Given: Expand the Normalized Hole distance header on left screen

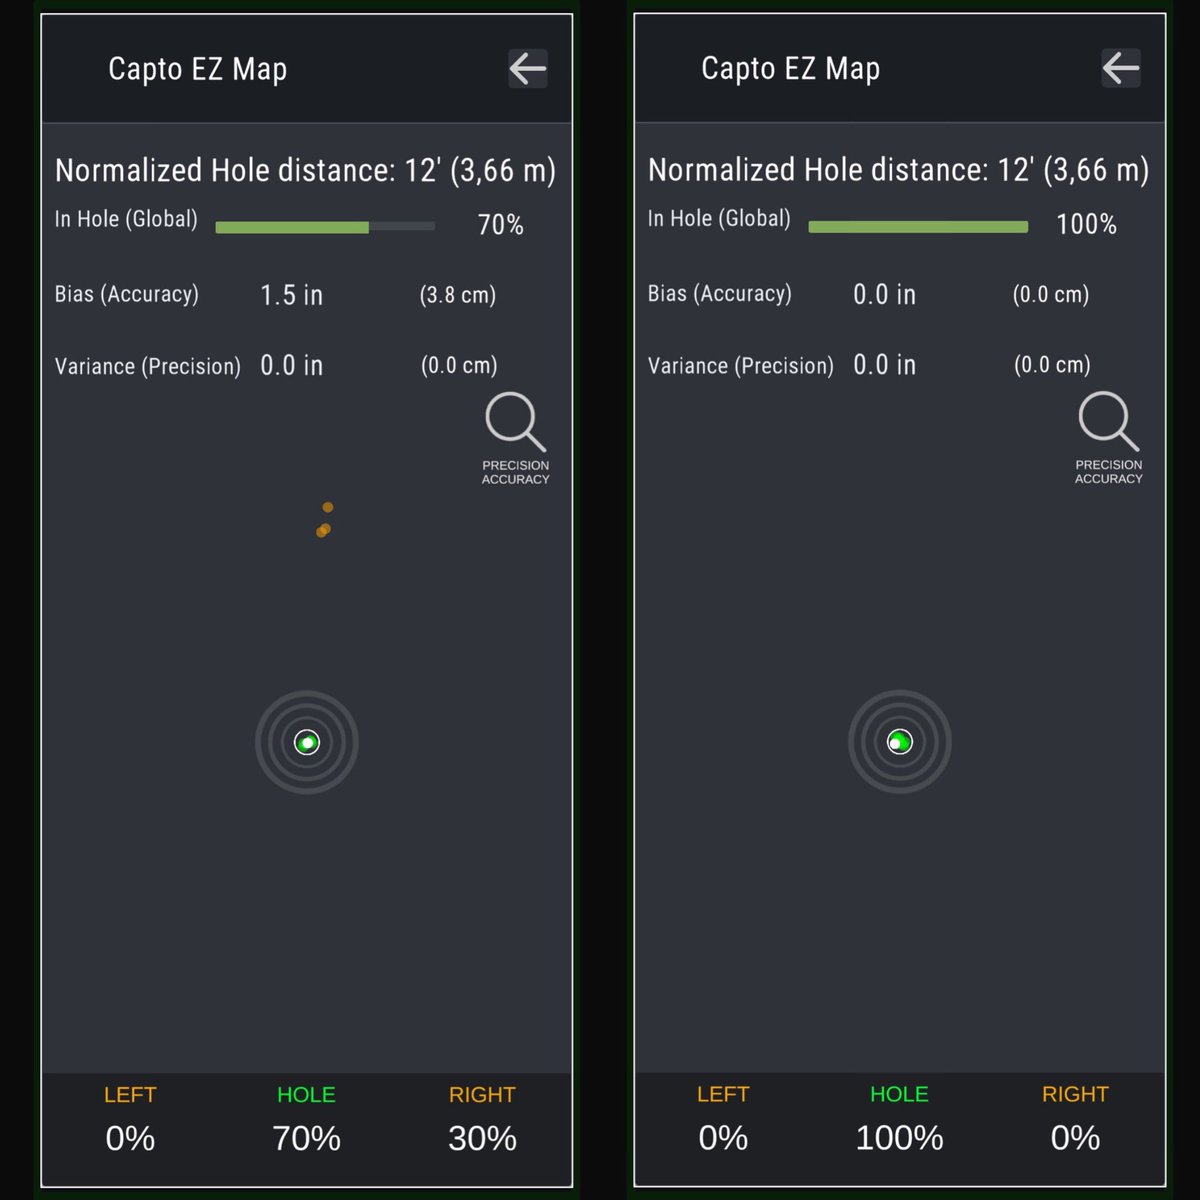Looking at the screenshot, I should point(306,170).
